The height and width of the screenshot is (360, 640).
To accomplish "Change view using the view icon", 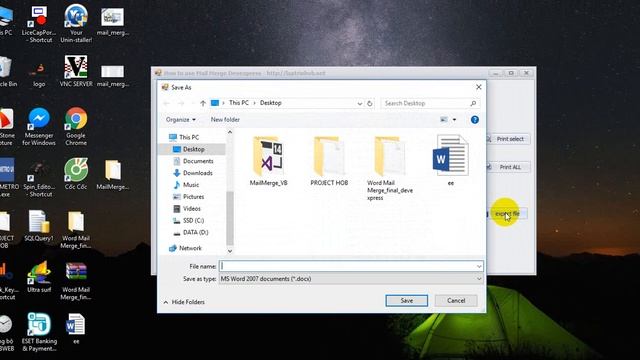I will (444, 120).
